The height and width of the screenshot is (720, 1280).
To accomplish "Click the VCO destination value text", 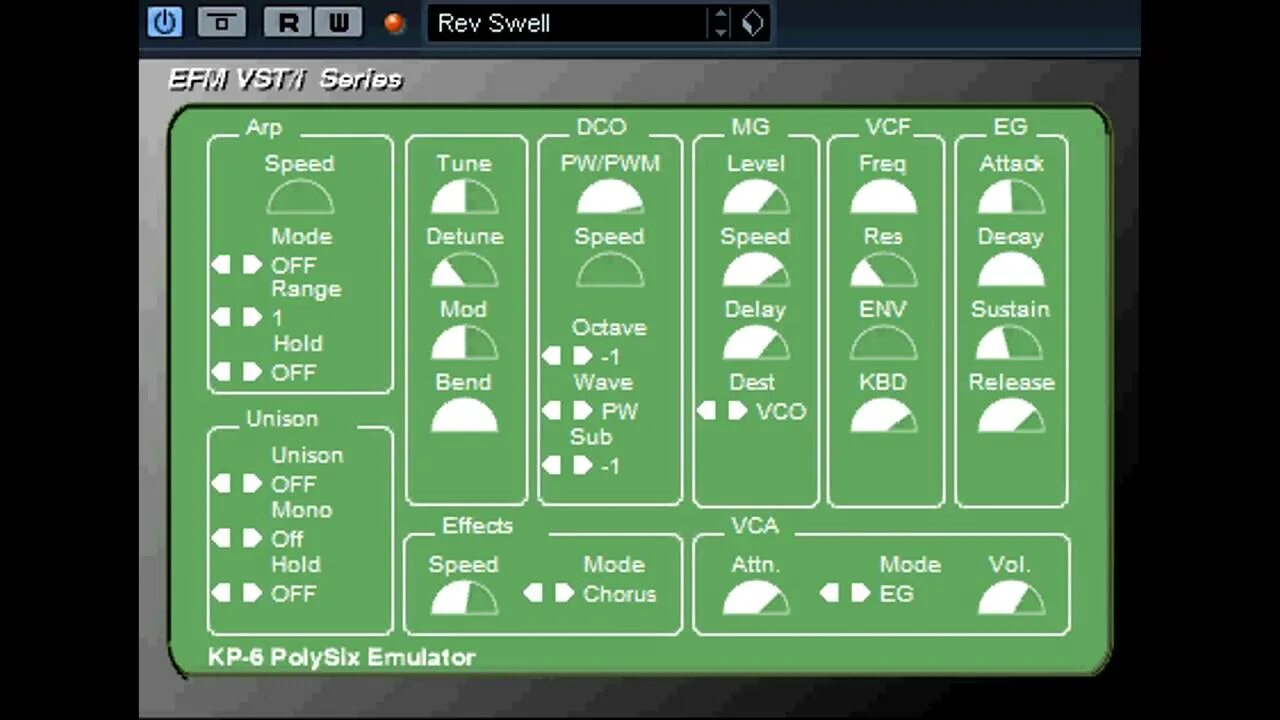I will click(x=781, y=411).
